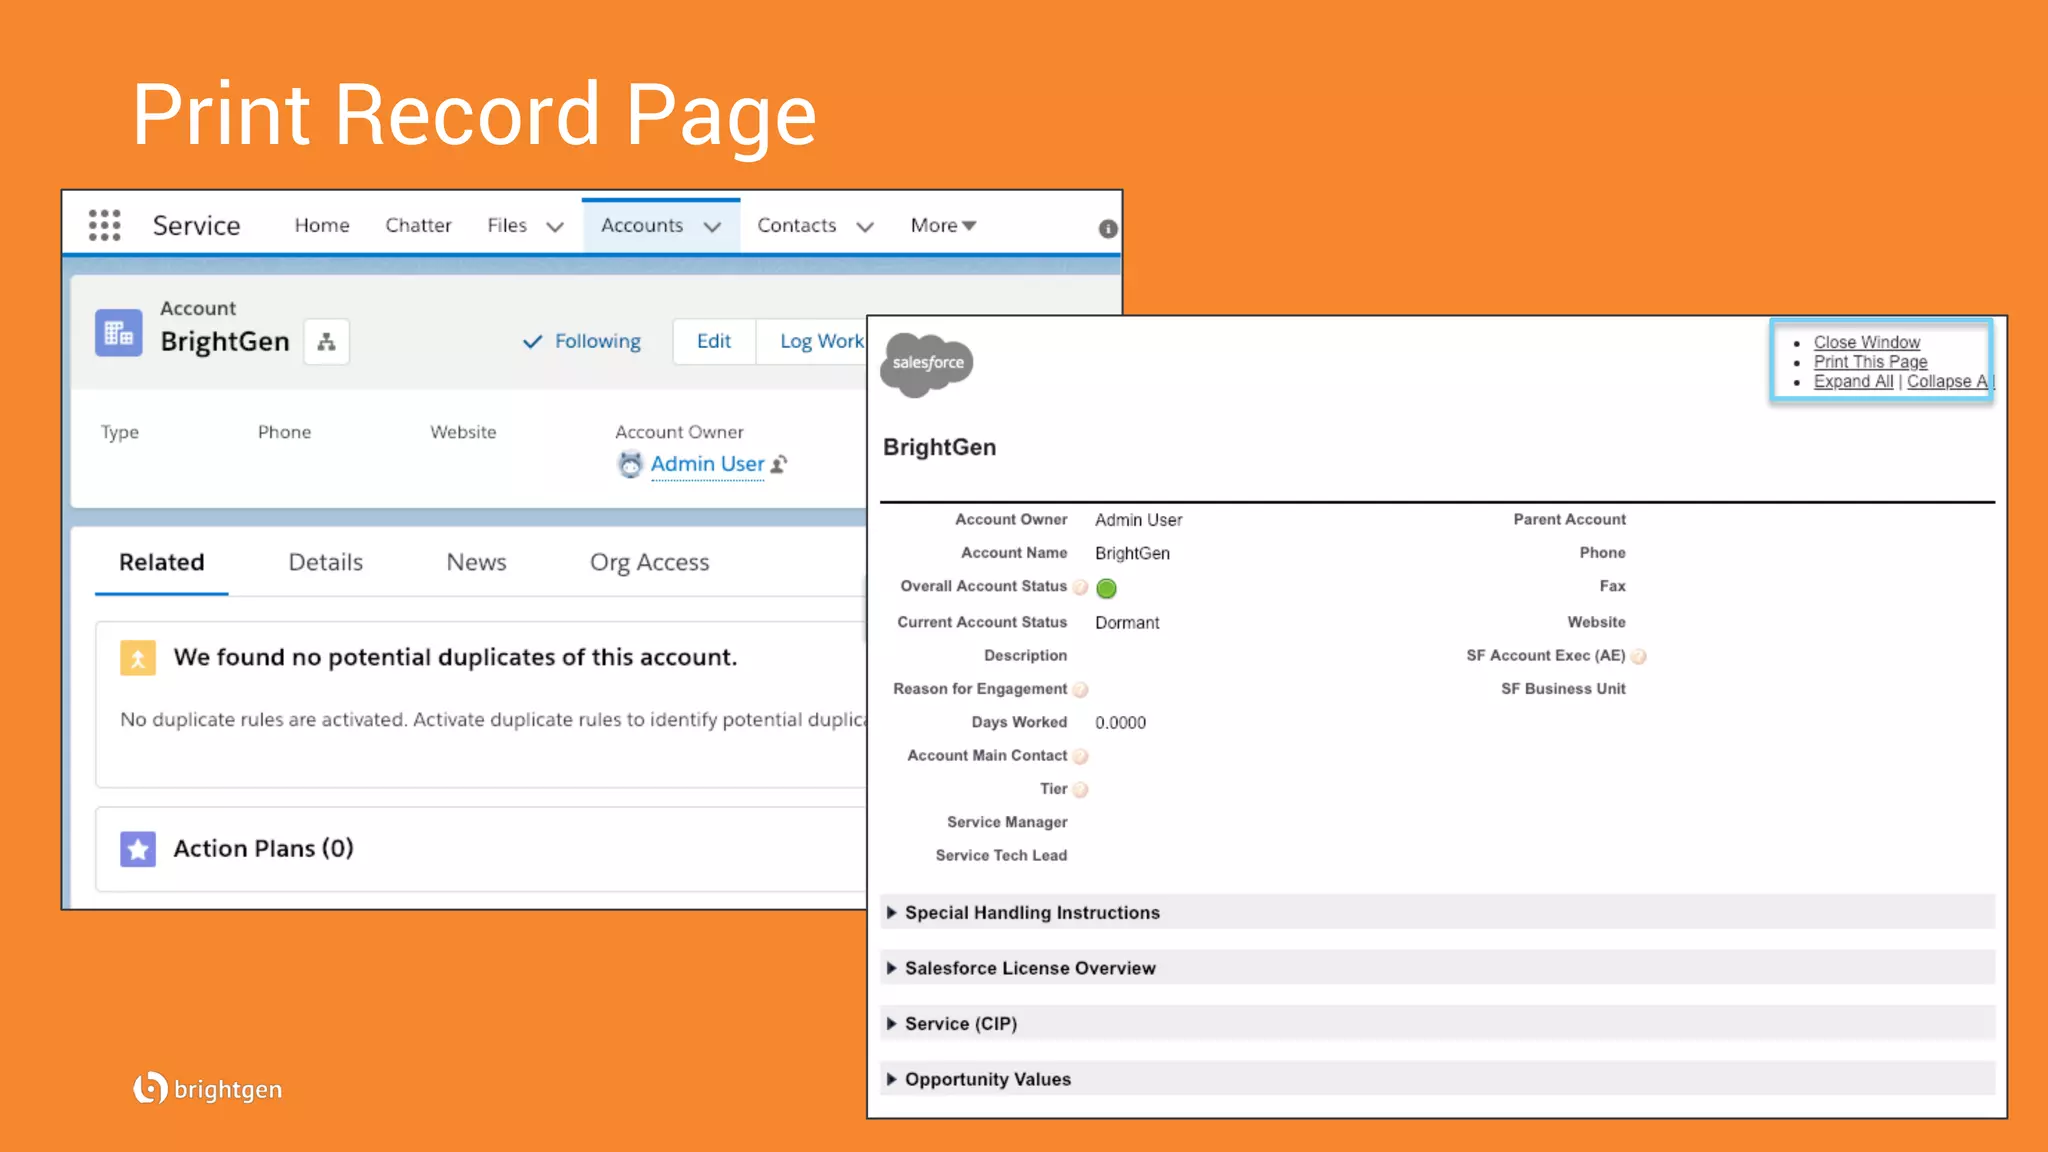Click the Salesforce cloud logo
The width and height of the screenshot is (2048, 1152).
[927, 363]
